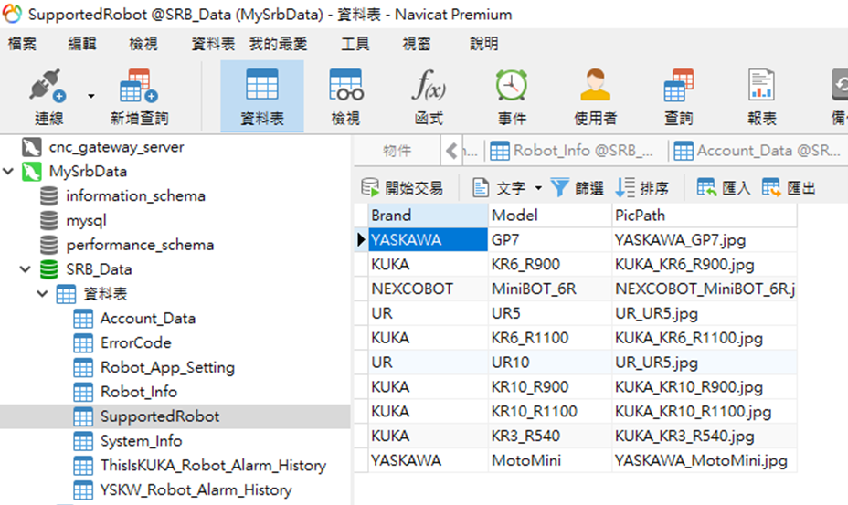The height and width of the screenshot is (505, 848).
Task: Click the Export (匯出) button
Action: coord(789,188)
